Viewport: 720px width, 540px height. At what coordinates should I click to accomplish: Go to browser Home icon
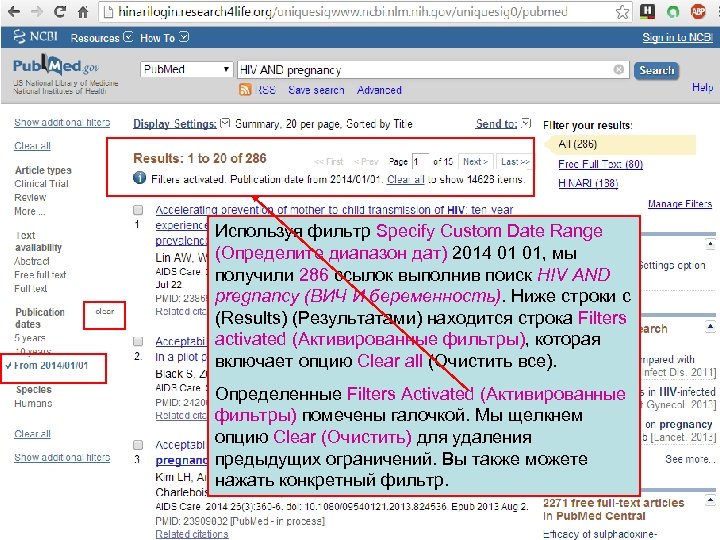[83, 11]
